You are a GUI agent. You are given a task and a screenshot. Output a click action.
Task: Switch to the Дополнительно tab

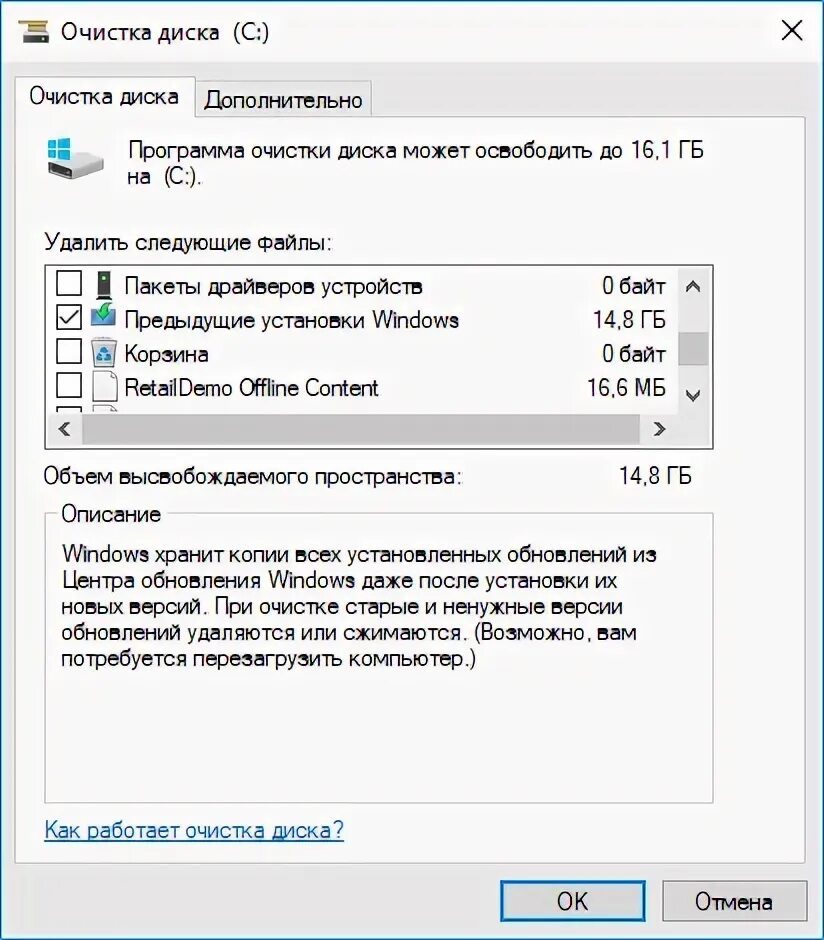(x=283, y=100)
